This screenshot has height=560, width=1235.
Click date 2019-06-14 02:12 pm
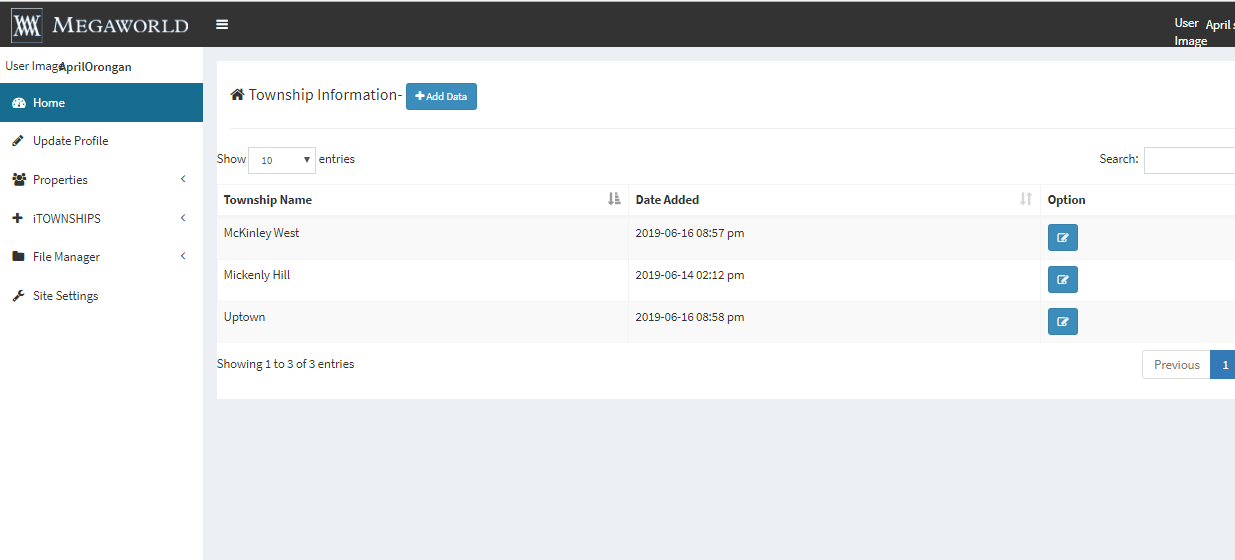coord(690,275)
